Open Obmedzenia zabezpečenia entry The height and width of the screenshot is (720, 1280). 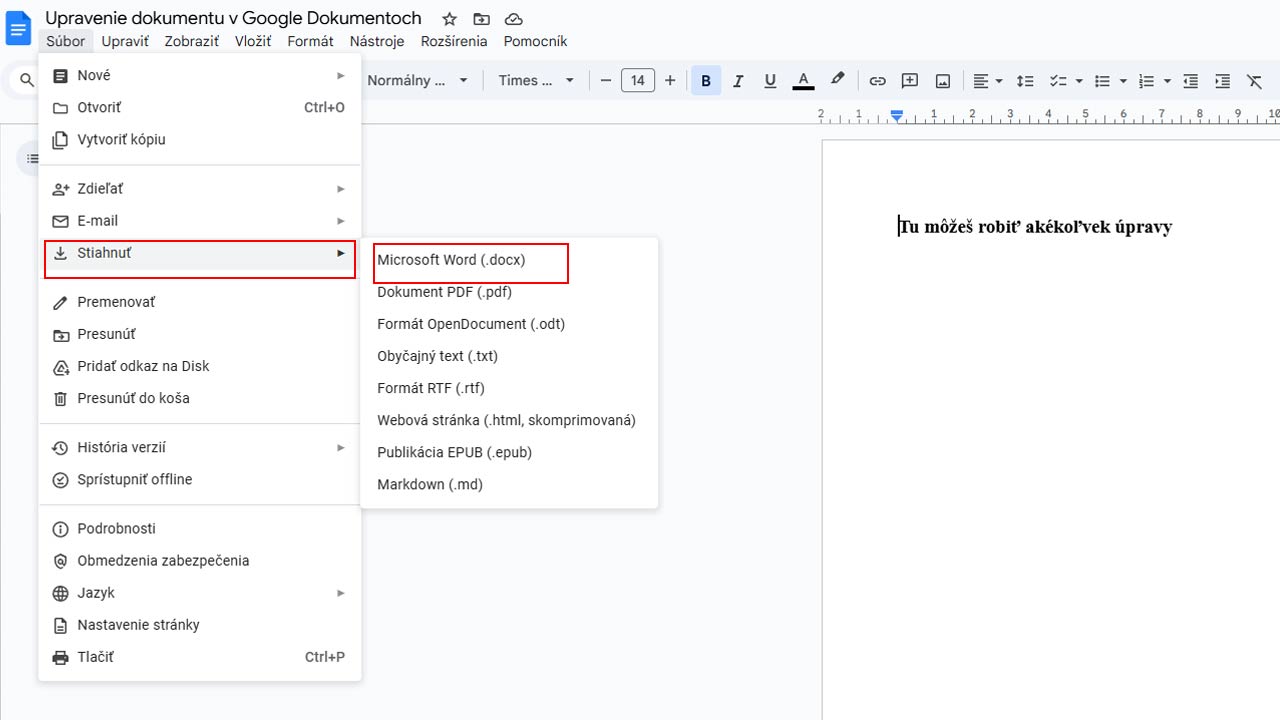(x=200, y=560)
